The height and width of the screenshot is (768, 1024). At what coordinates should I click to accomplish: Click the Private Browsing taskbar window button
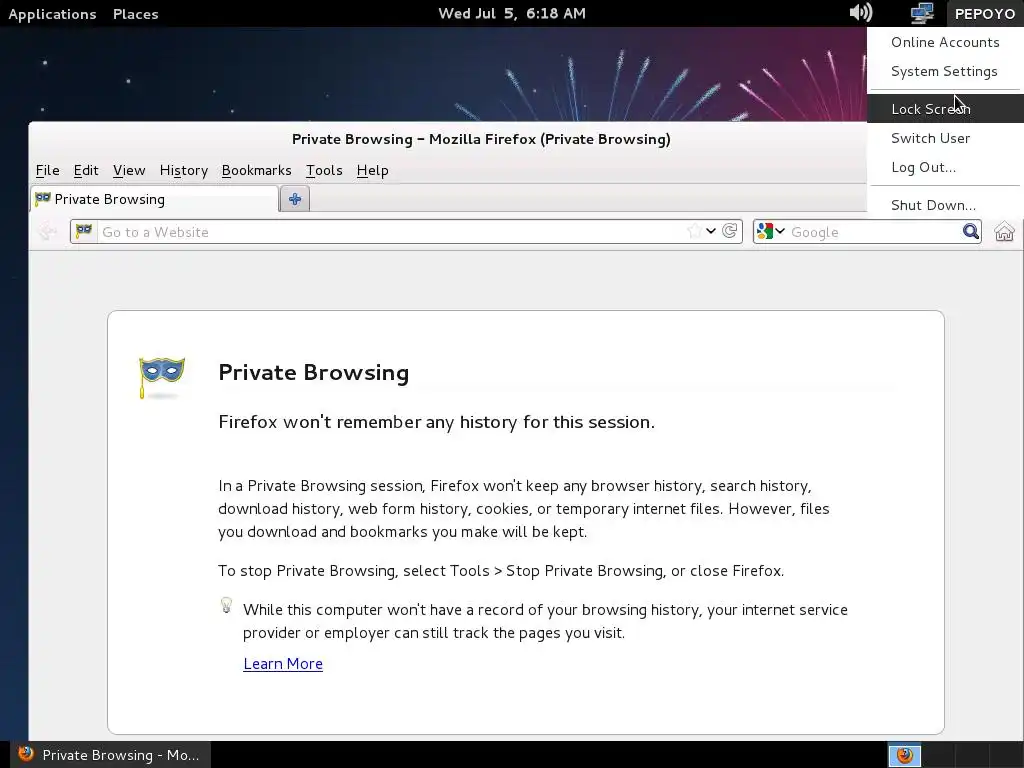(x=110, y=754)
